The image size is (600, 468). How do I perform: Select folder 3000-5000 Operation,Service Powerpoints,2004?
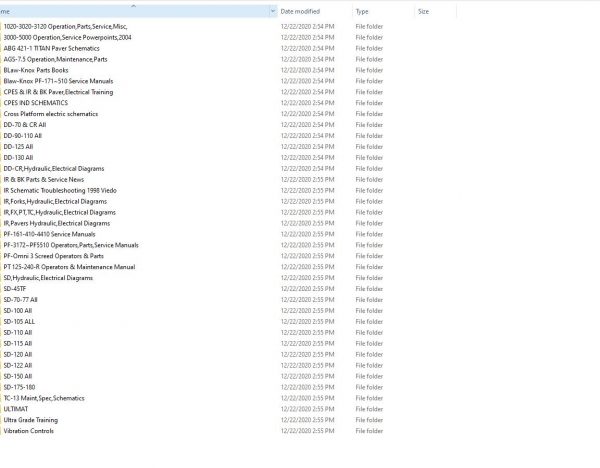[67, 38]
